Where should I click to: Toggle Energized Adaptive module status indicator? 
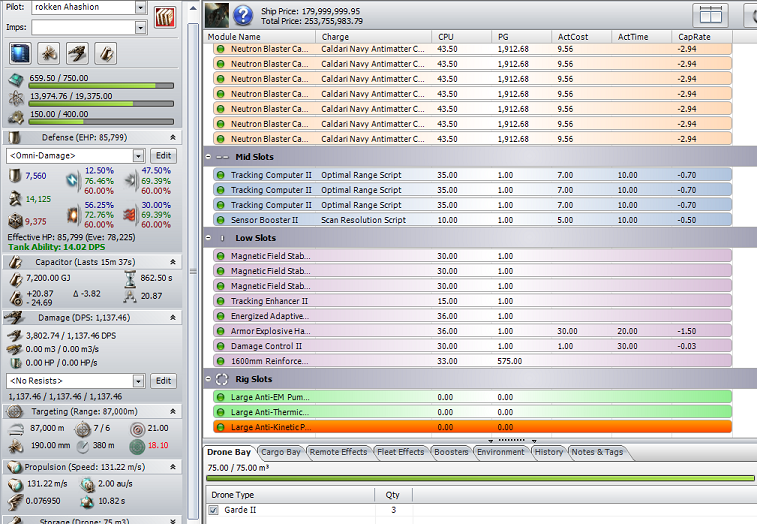click(221, 316)
